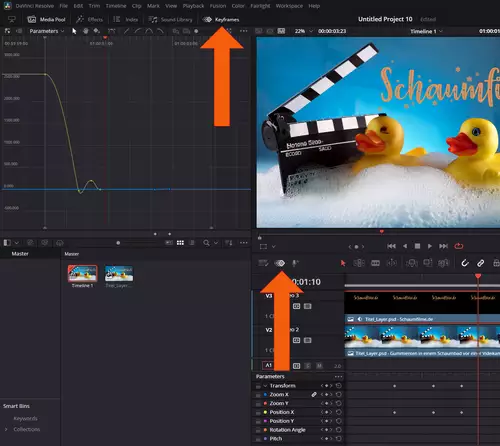The image size is (500, 446).
Task: Open the Timeline 1 name dropdown above viewer
Action: (426, 31)
